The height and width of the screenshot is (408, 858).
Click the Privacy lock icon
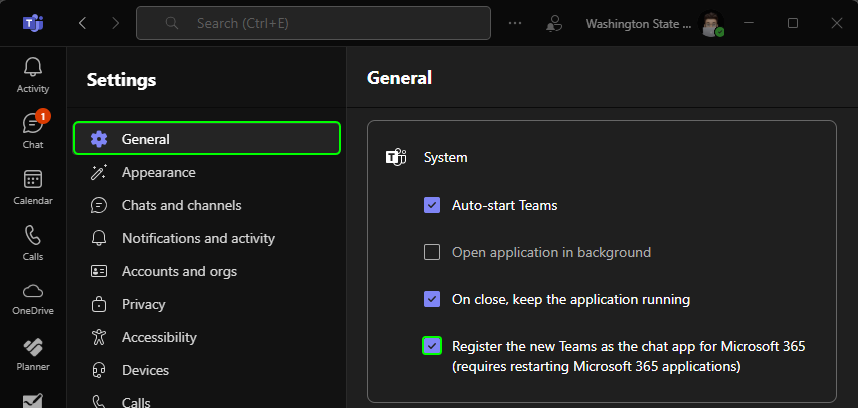coord(99,304)
